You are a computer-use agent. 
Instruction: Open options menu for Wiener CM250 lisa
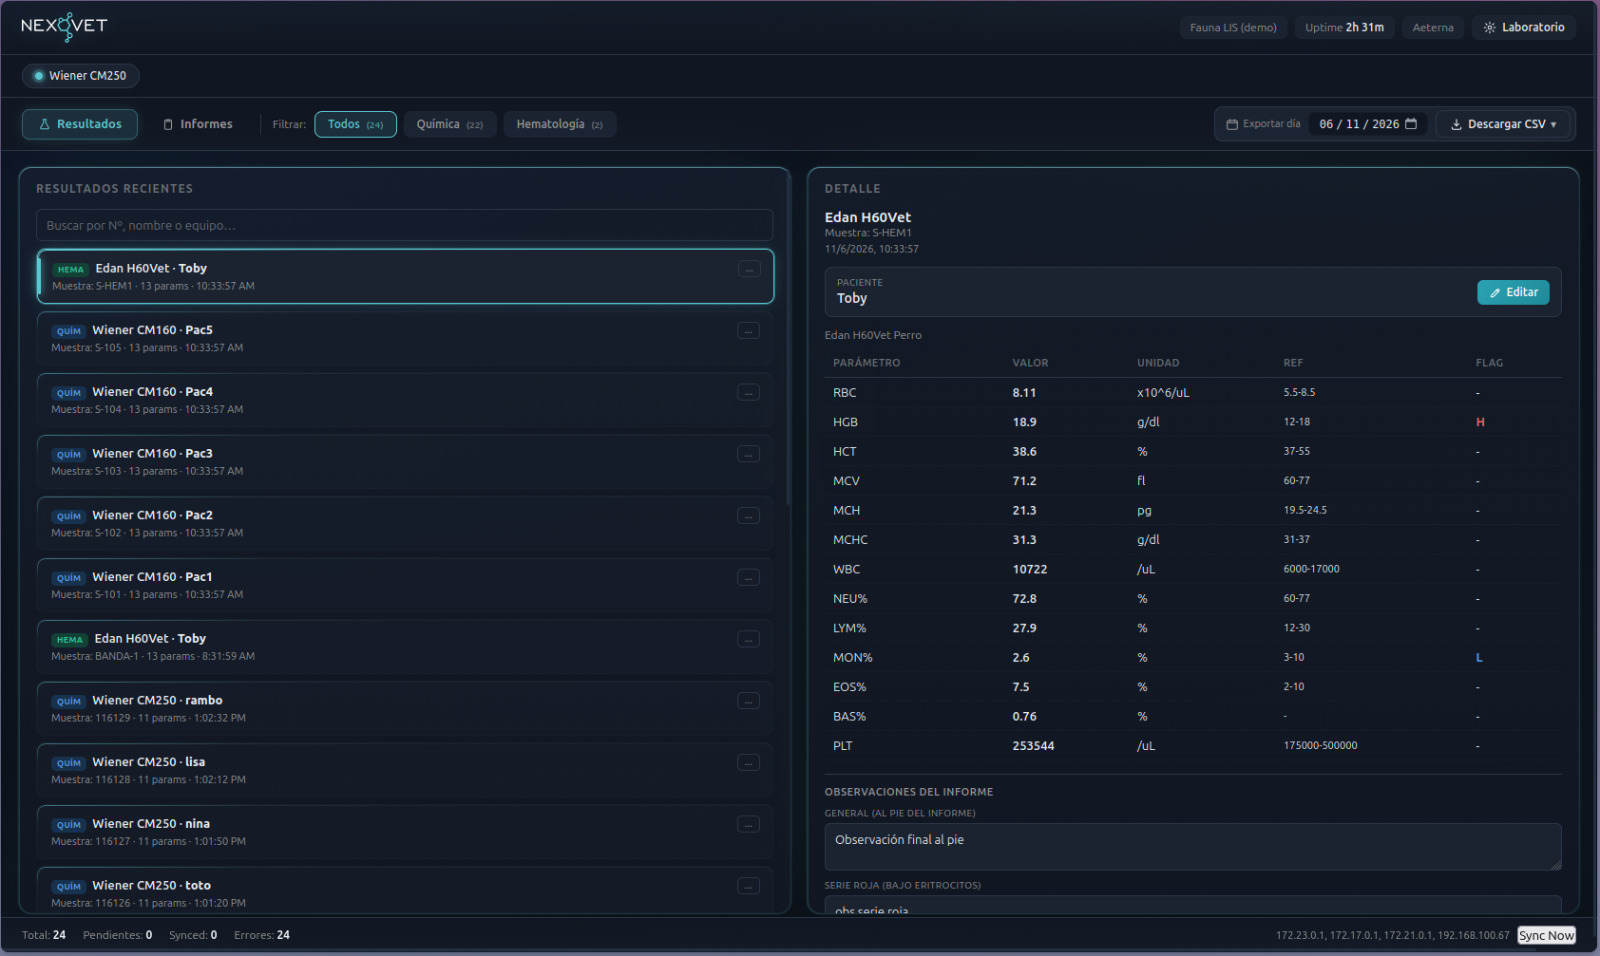(749, 763)
